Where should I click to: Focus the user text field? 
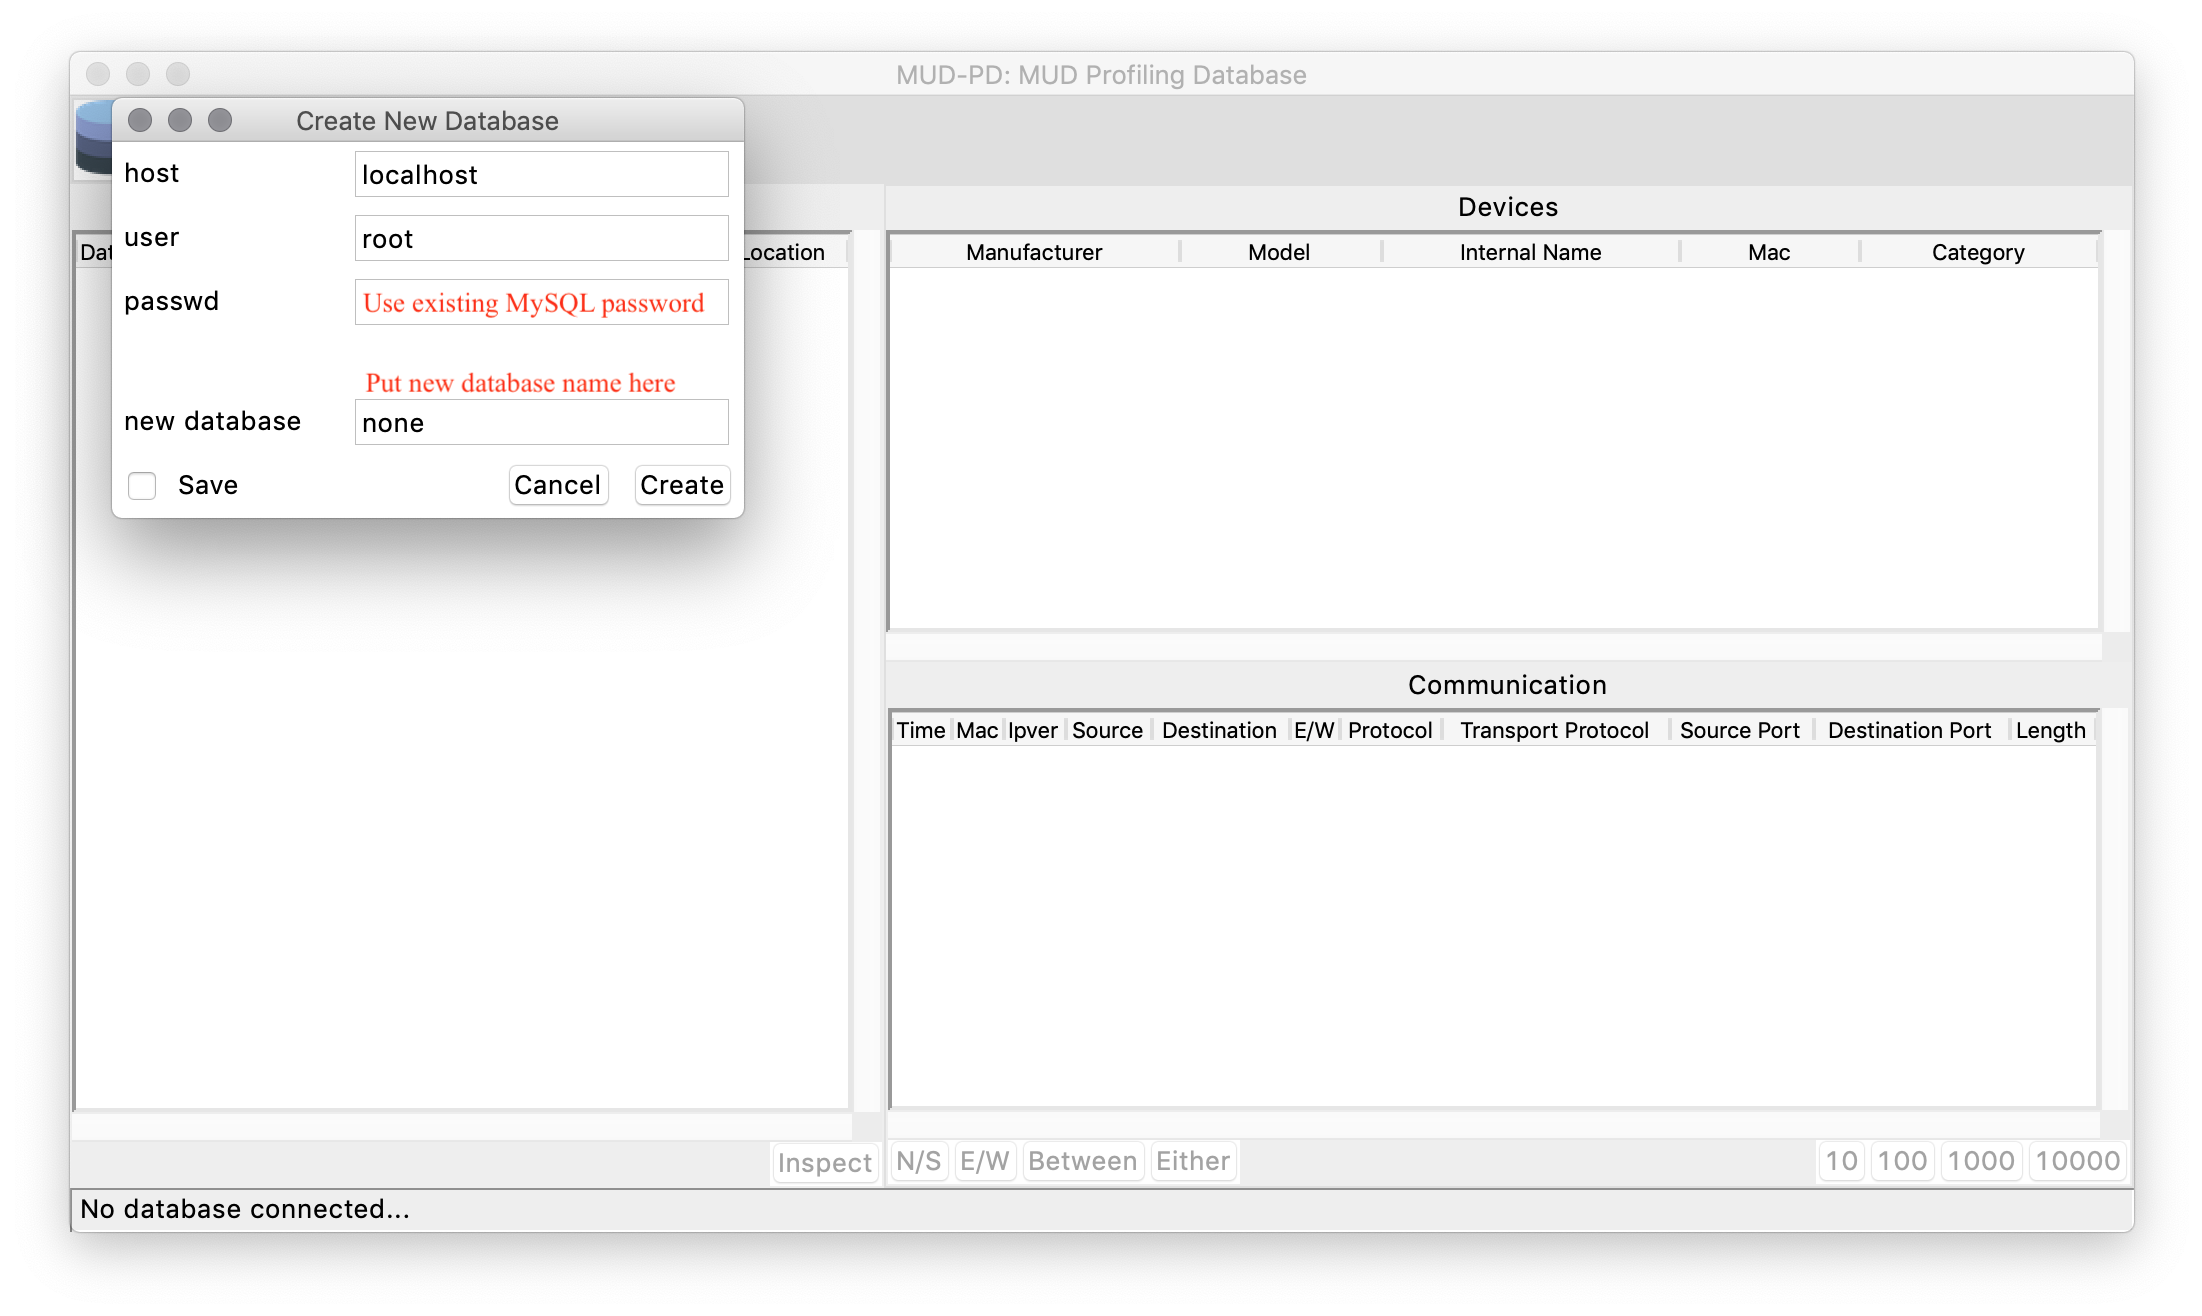tap(541, 239)
